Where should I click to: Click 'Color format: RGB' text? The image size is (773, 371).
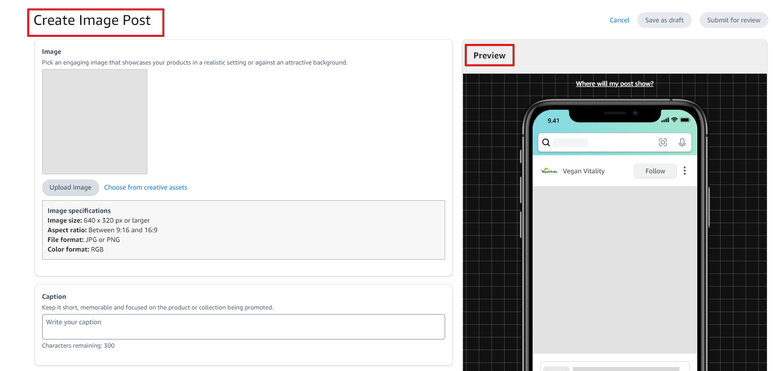75,249
